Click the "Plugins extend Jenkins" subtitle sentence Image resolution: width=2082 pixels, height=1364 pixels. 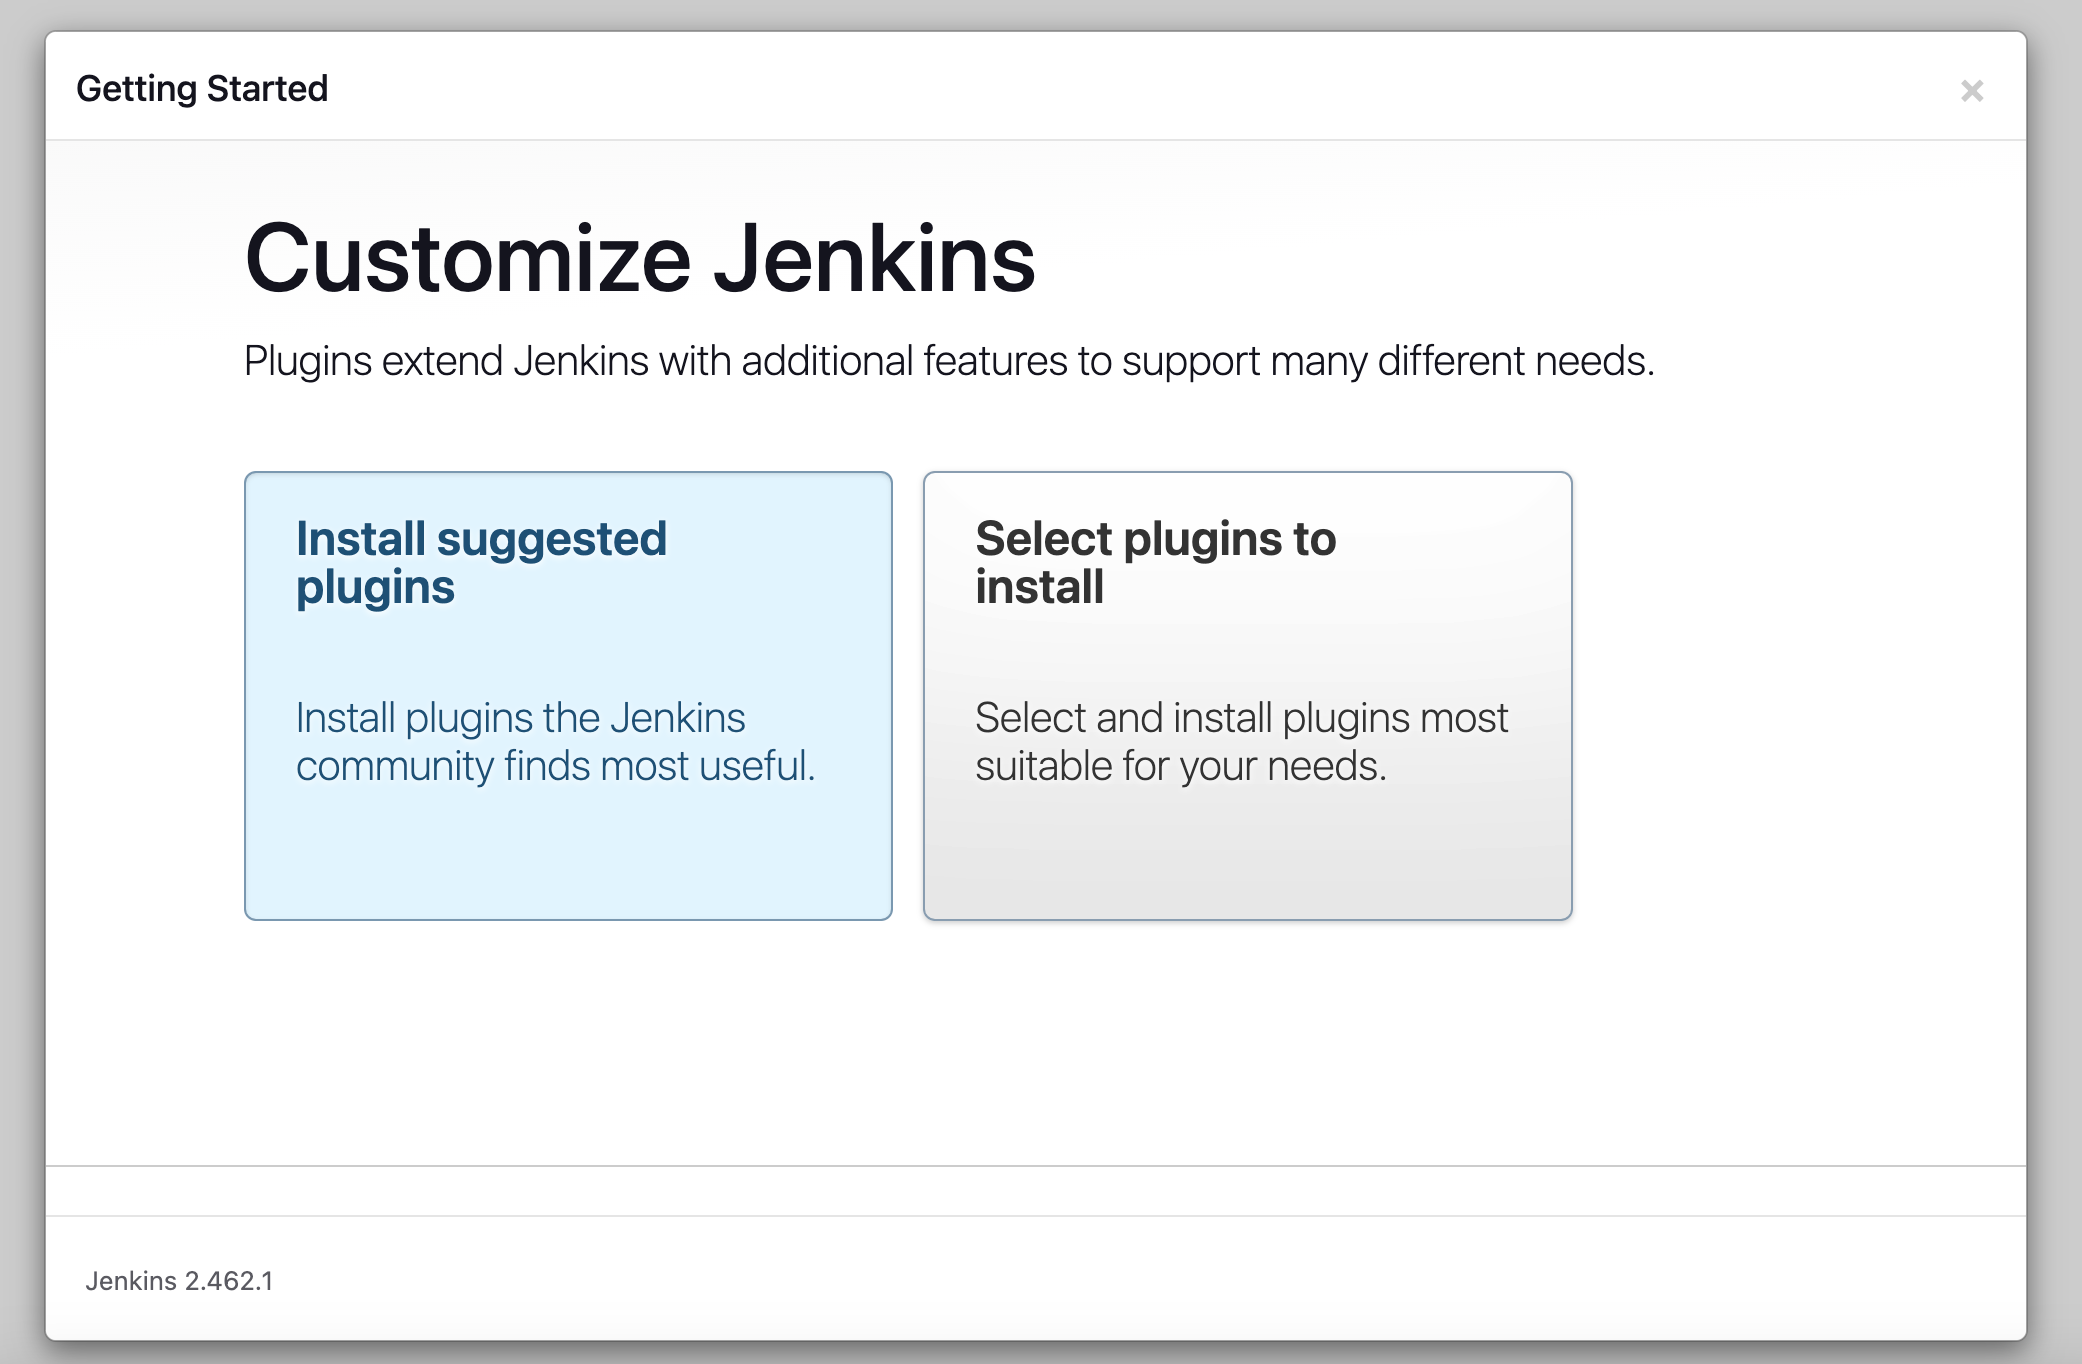[x=948, y=361]
